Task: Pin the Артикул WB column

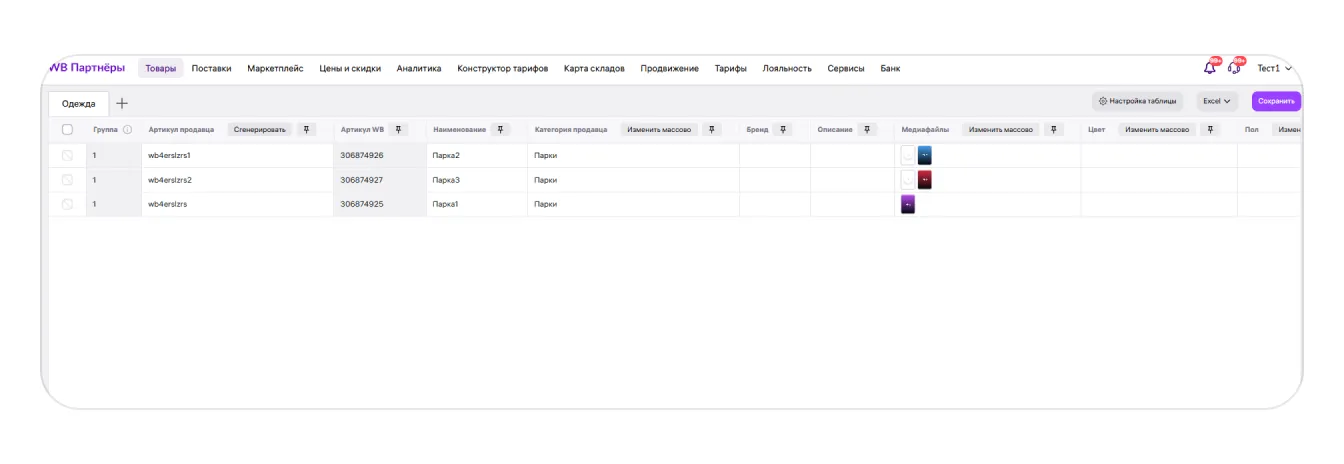Action: 398,130
